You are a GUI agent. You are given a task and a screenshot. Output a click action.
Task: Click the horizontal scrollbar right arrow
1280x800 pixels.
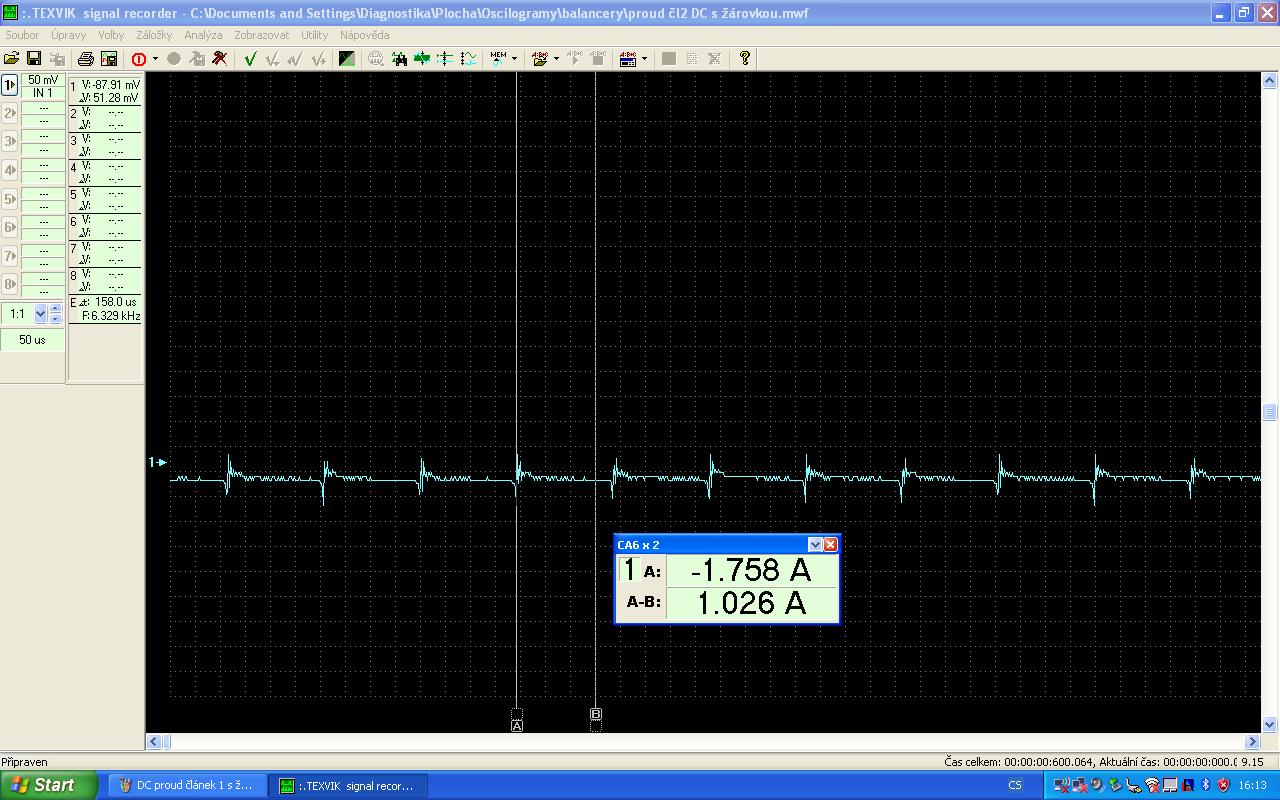1253,742
